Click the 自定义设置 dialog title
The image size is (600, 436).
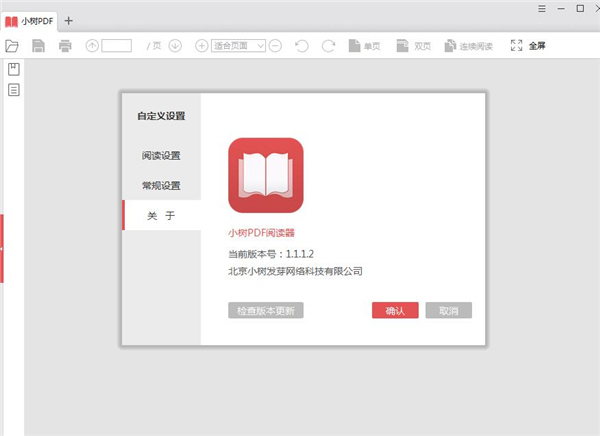(x=161, y=116)
